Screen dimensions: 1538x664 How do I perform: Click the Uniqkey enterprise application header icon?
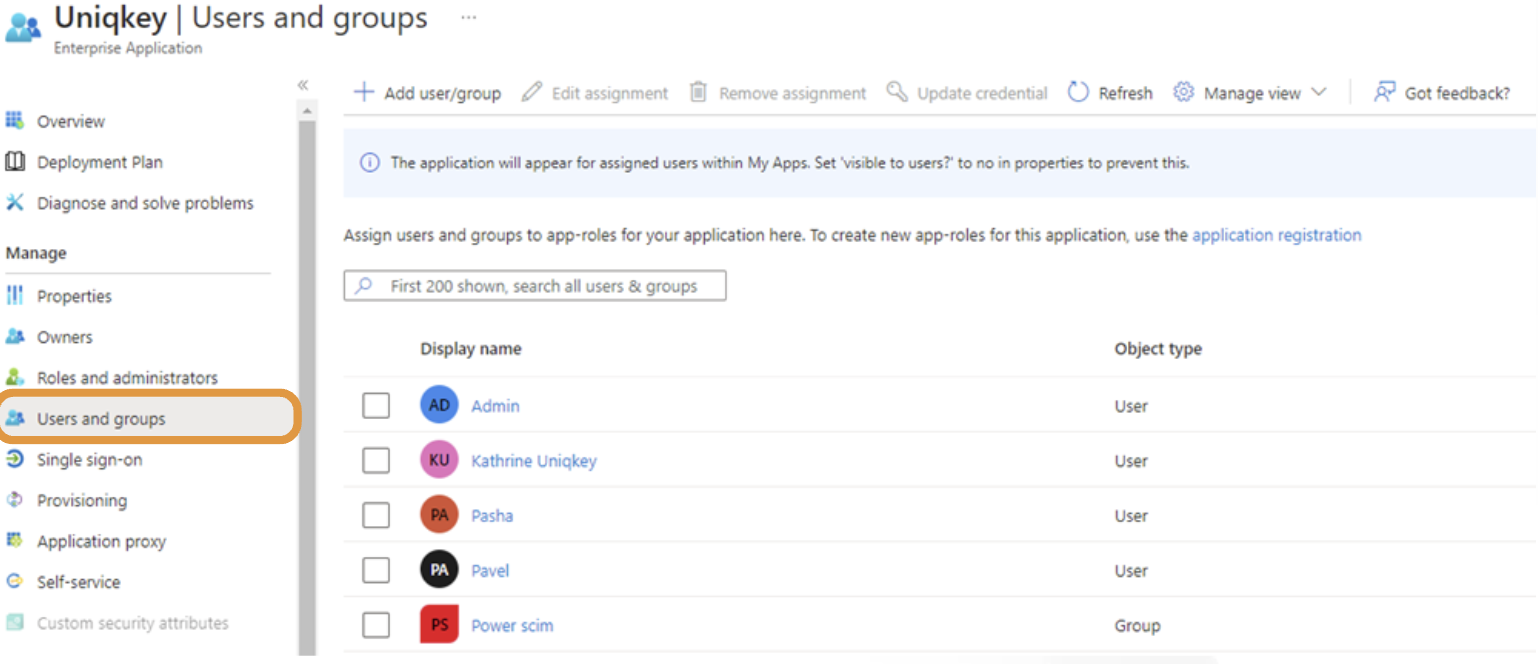point(23,28)
